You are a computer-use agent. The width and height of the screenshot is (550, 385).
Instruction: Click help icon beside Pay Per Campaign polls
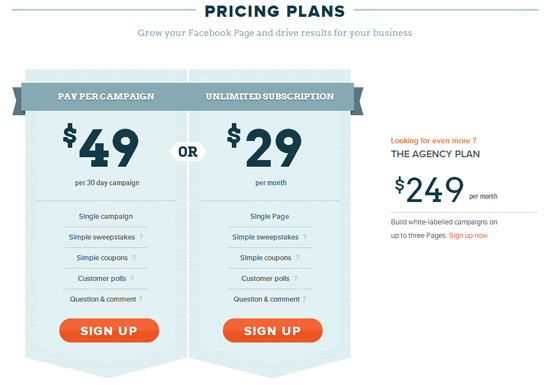132,278
